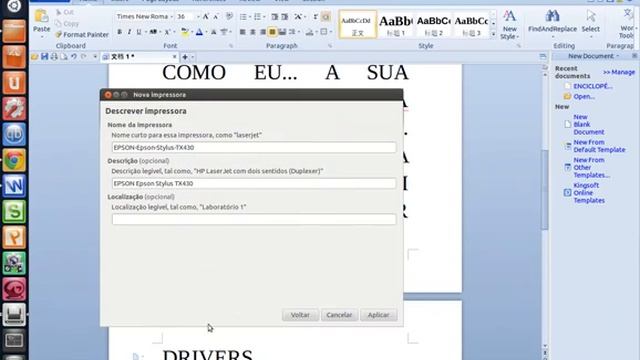Click the Manage link in Recent documents

[x=619, y=72]
